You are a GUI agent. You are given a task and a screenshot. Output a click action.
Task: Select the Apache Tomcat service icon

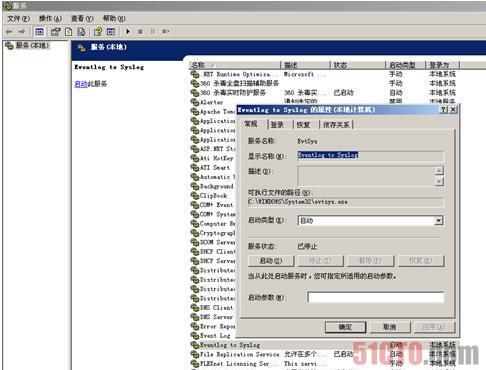(195, 112)
